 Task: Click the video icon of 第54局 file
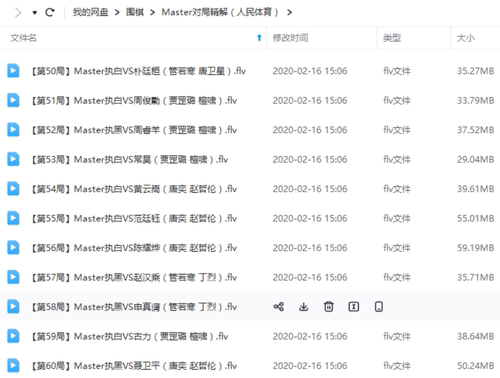[13, 189]
